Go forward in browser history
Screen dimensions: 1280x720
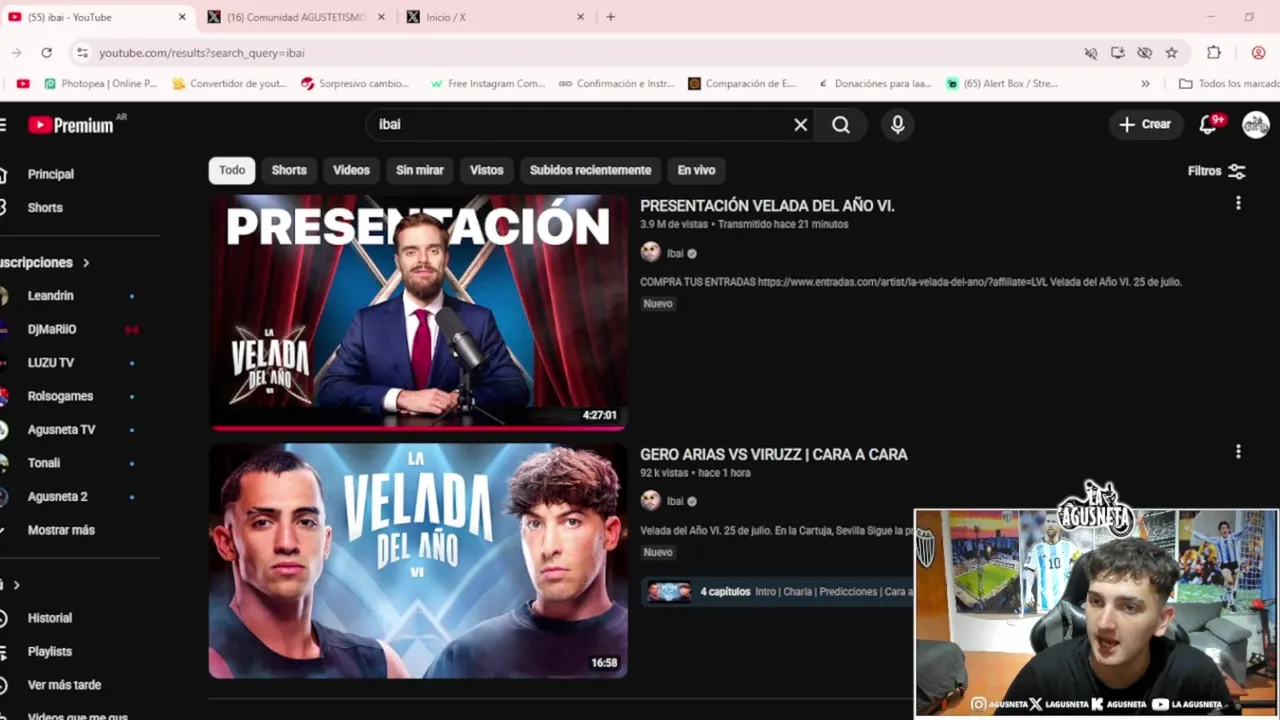tap(16, 53)
